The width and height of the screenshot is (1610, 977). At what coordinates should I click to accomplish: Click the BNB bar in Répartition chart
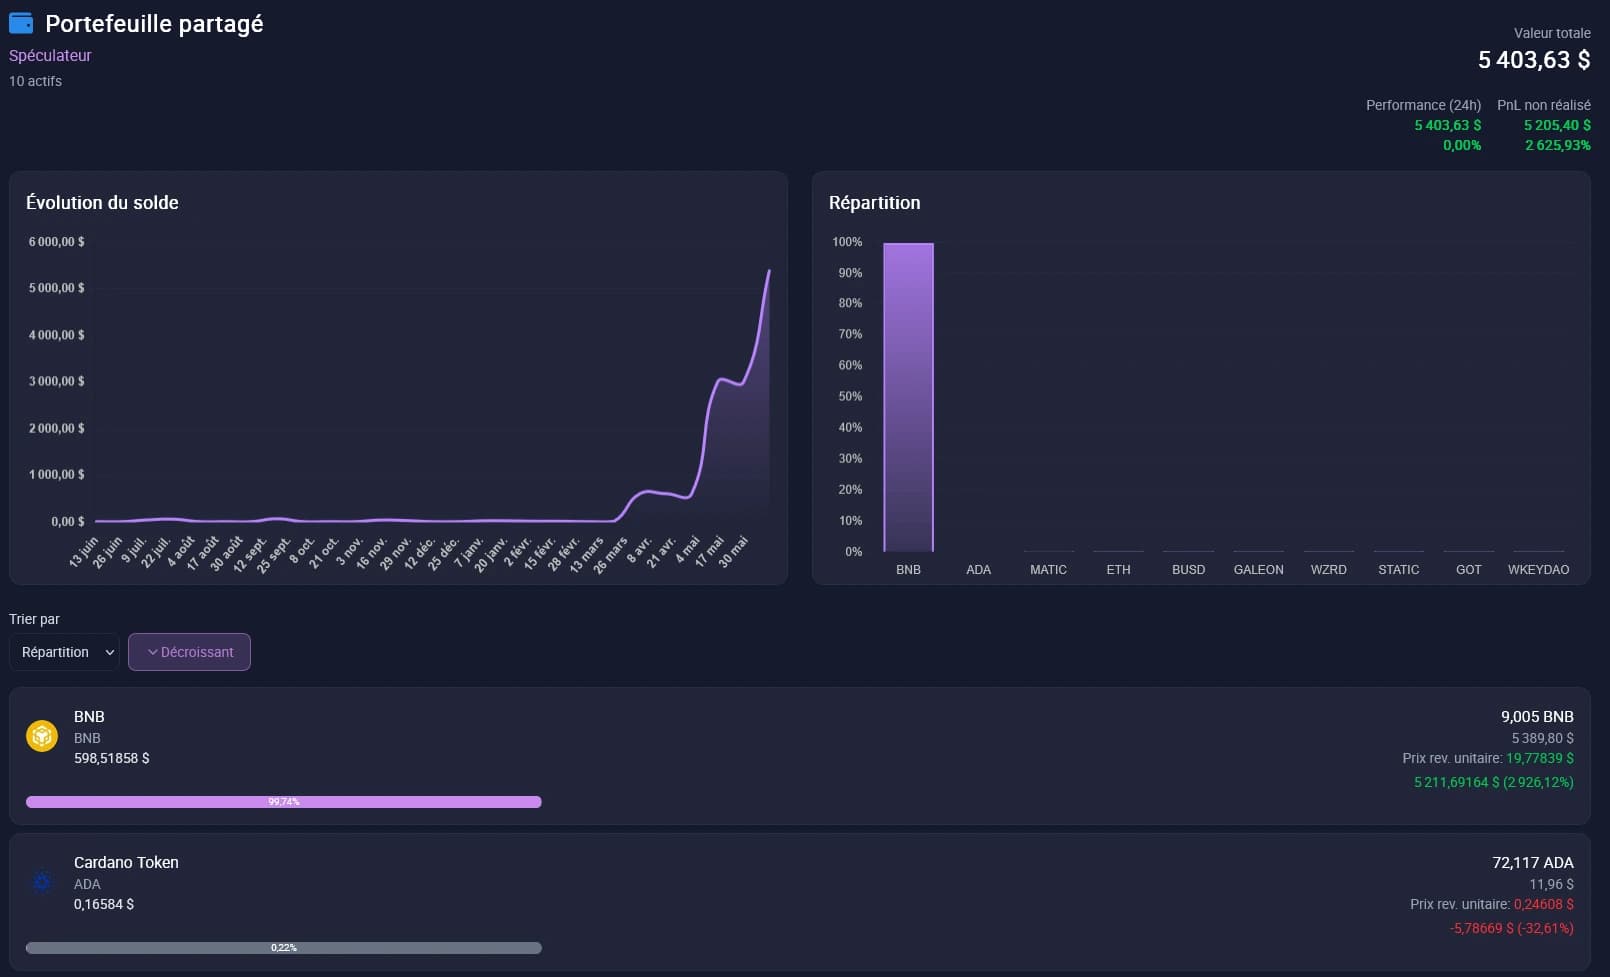click(x=908, y=397)
